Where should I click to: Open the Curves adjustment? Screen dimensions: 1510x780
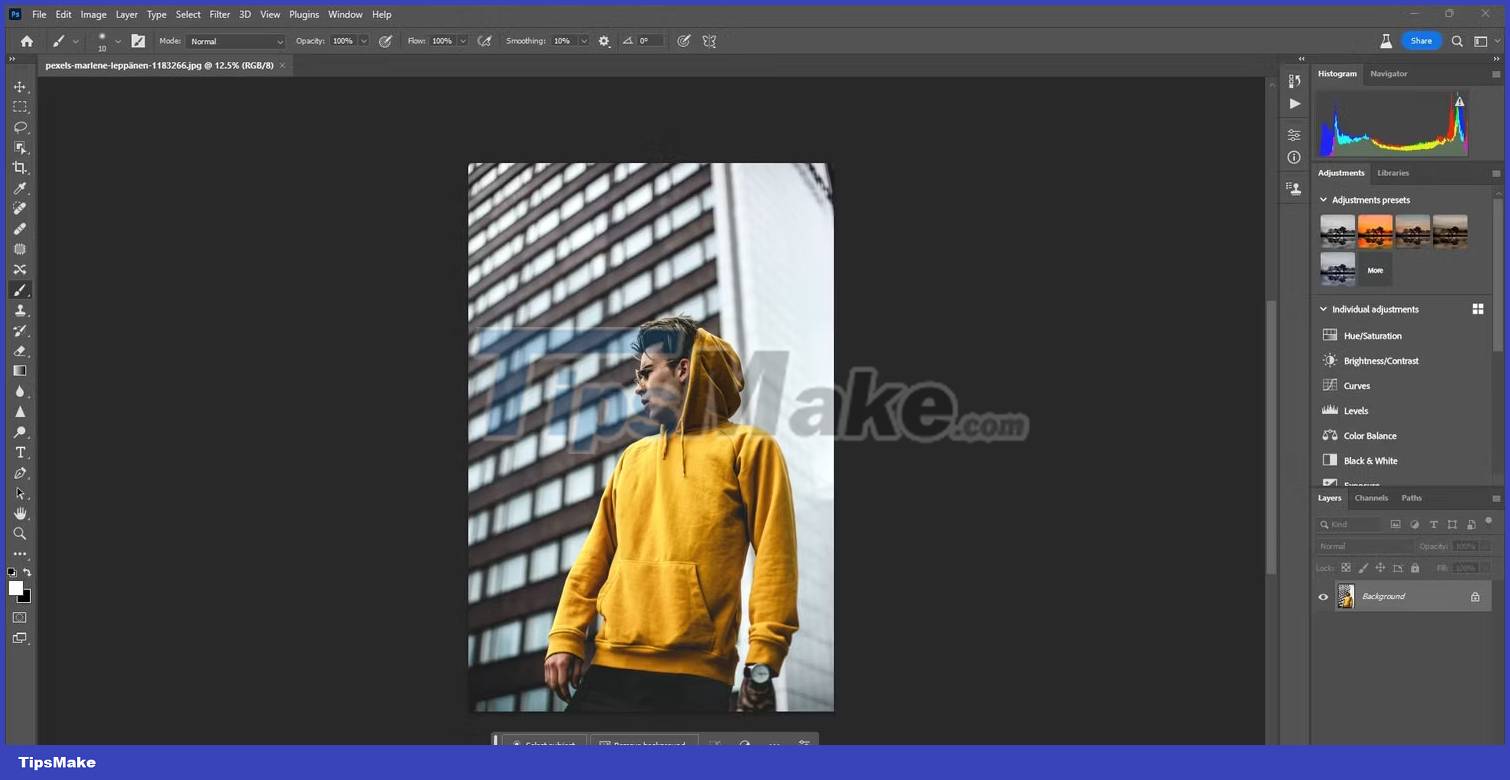1356,386
